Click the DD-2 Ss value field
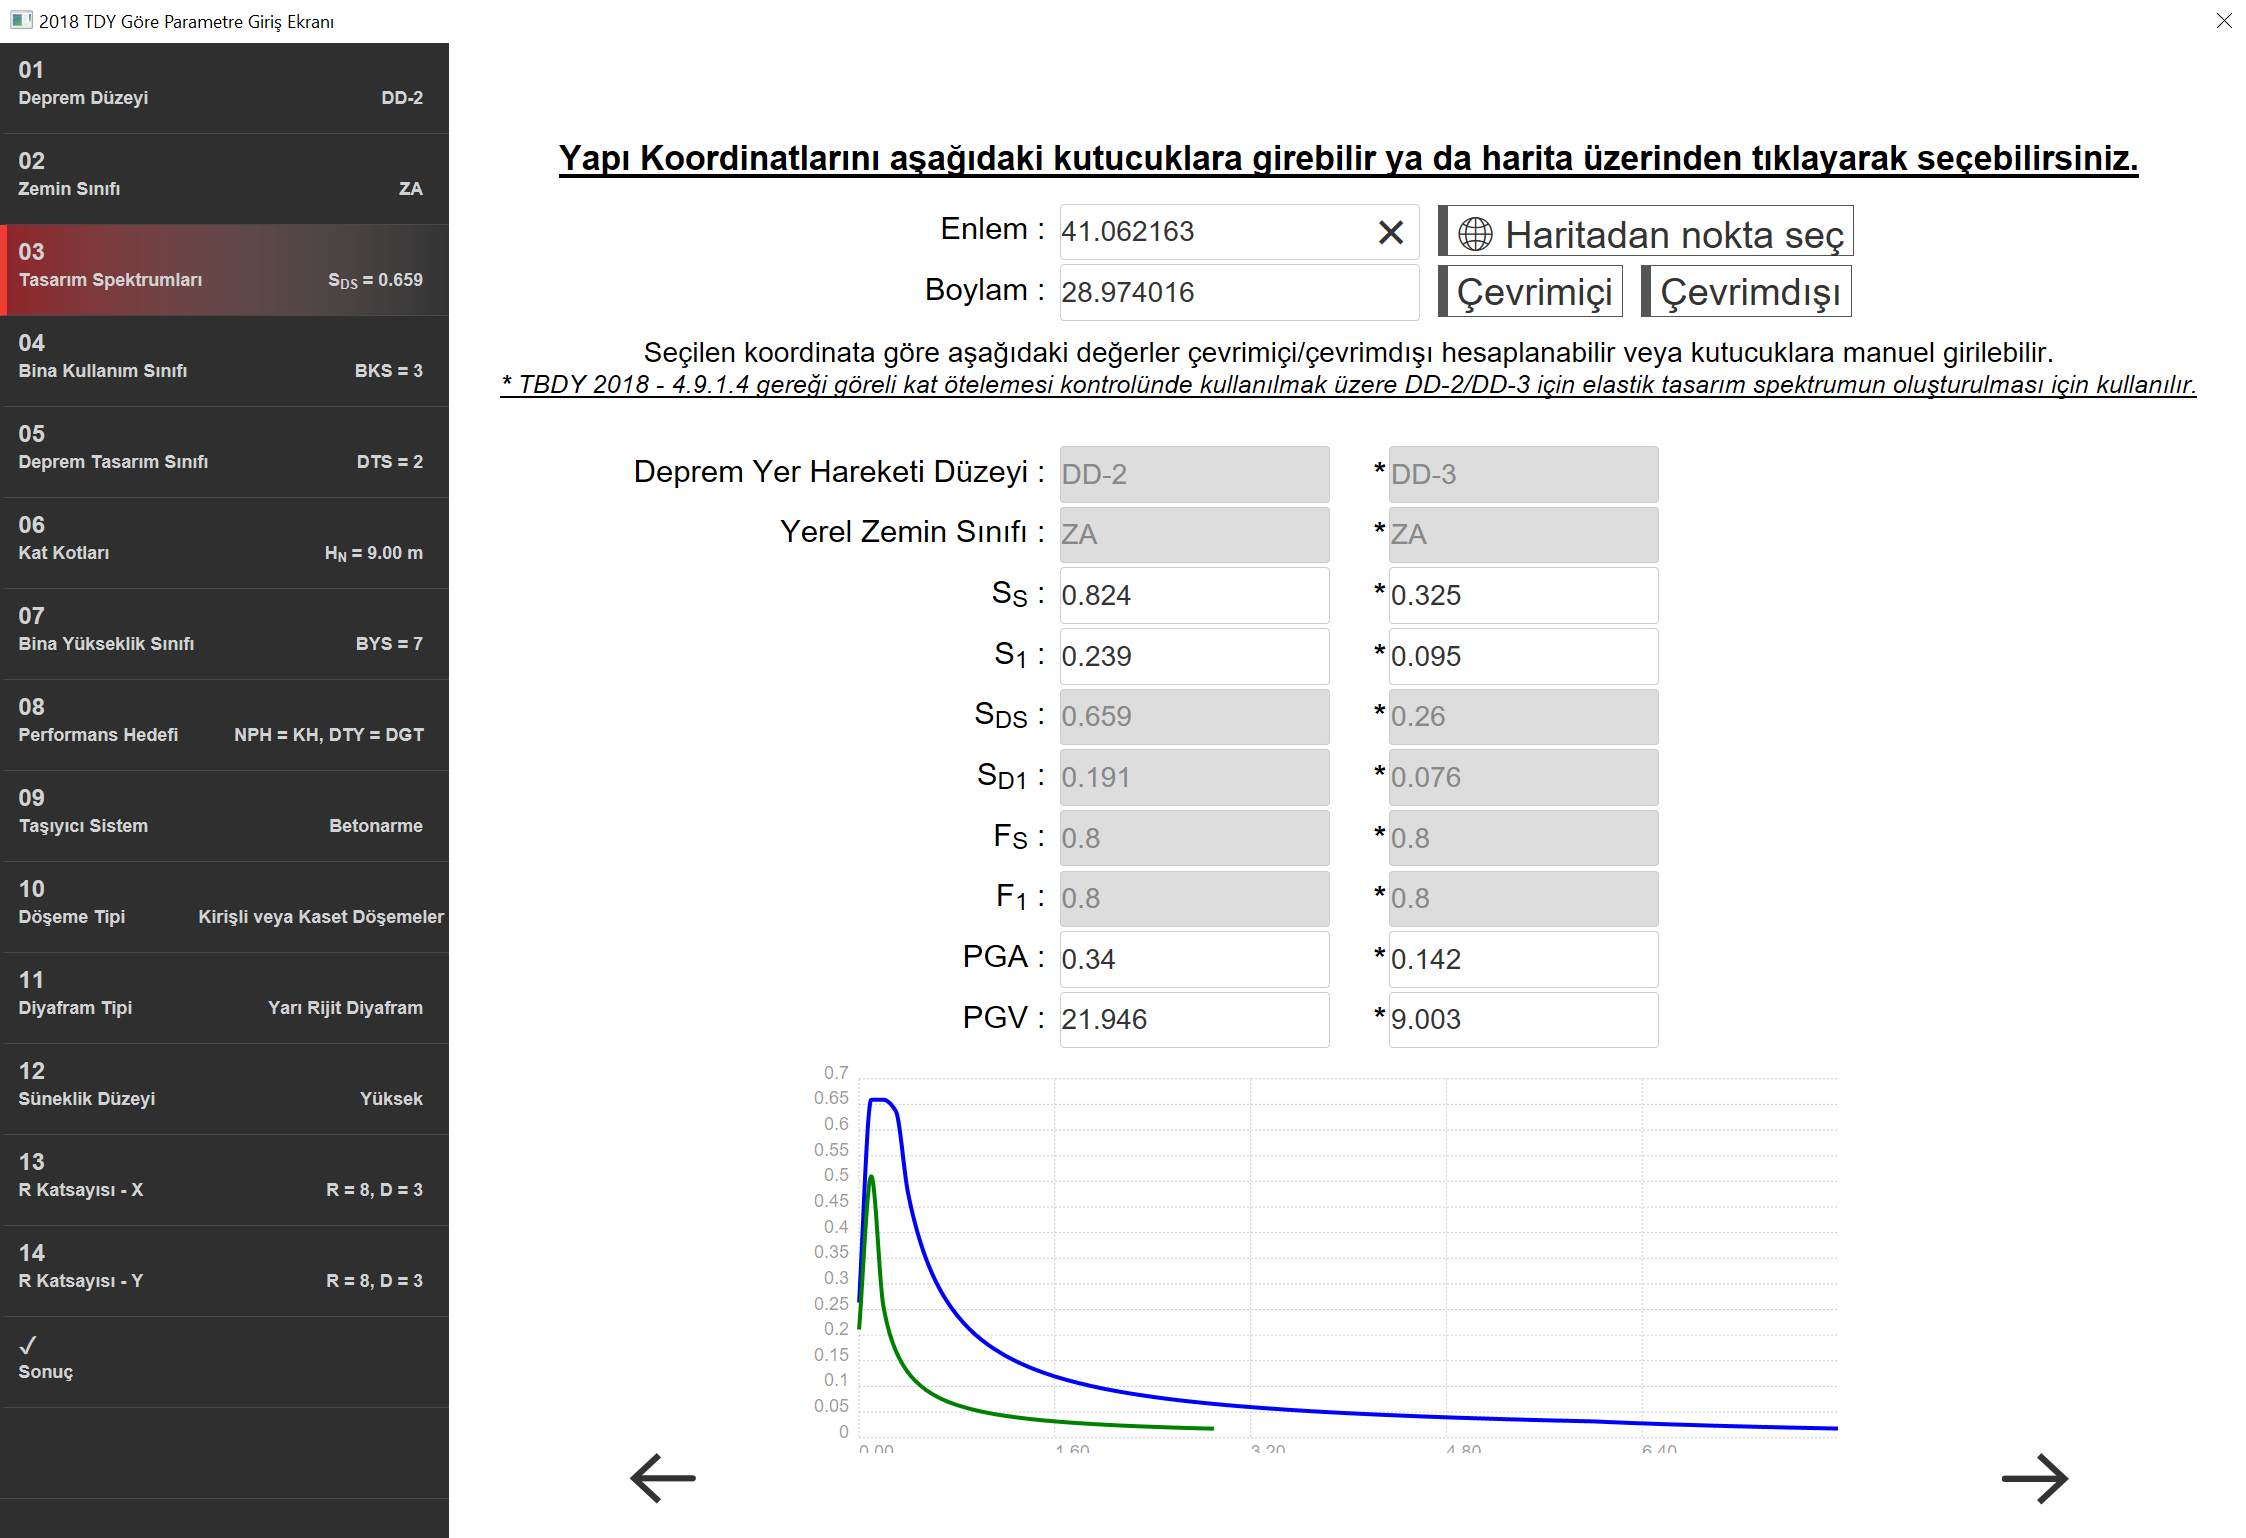The width and height of the screenshot is (2246, 1538). 1193,595
